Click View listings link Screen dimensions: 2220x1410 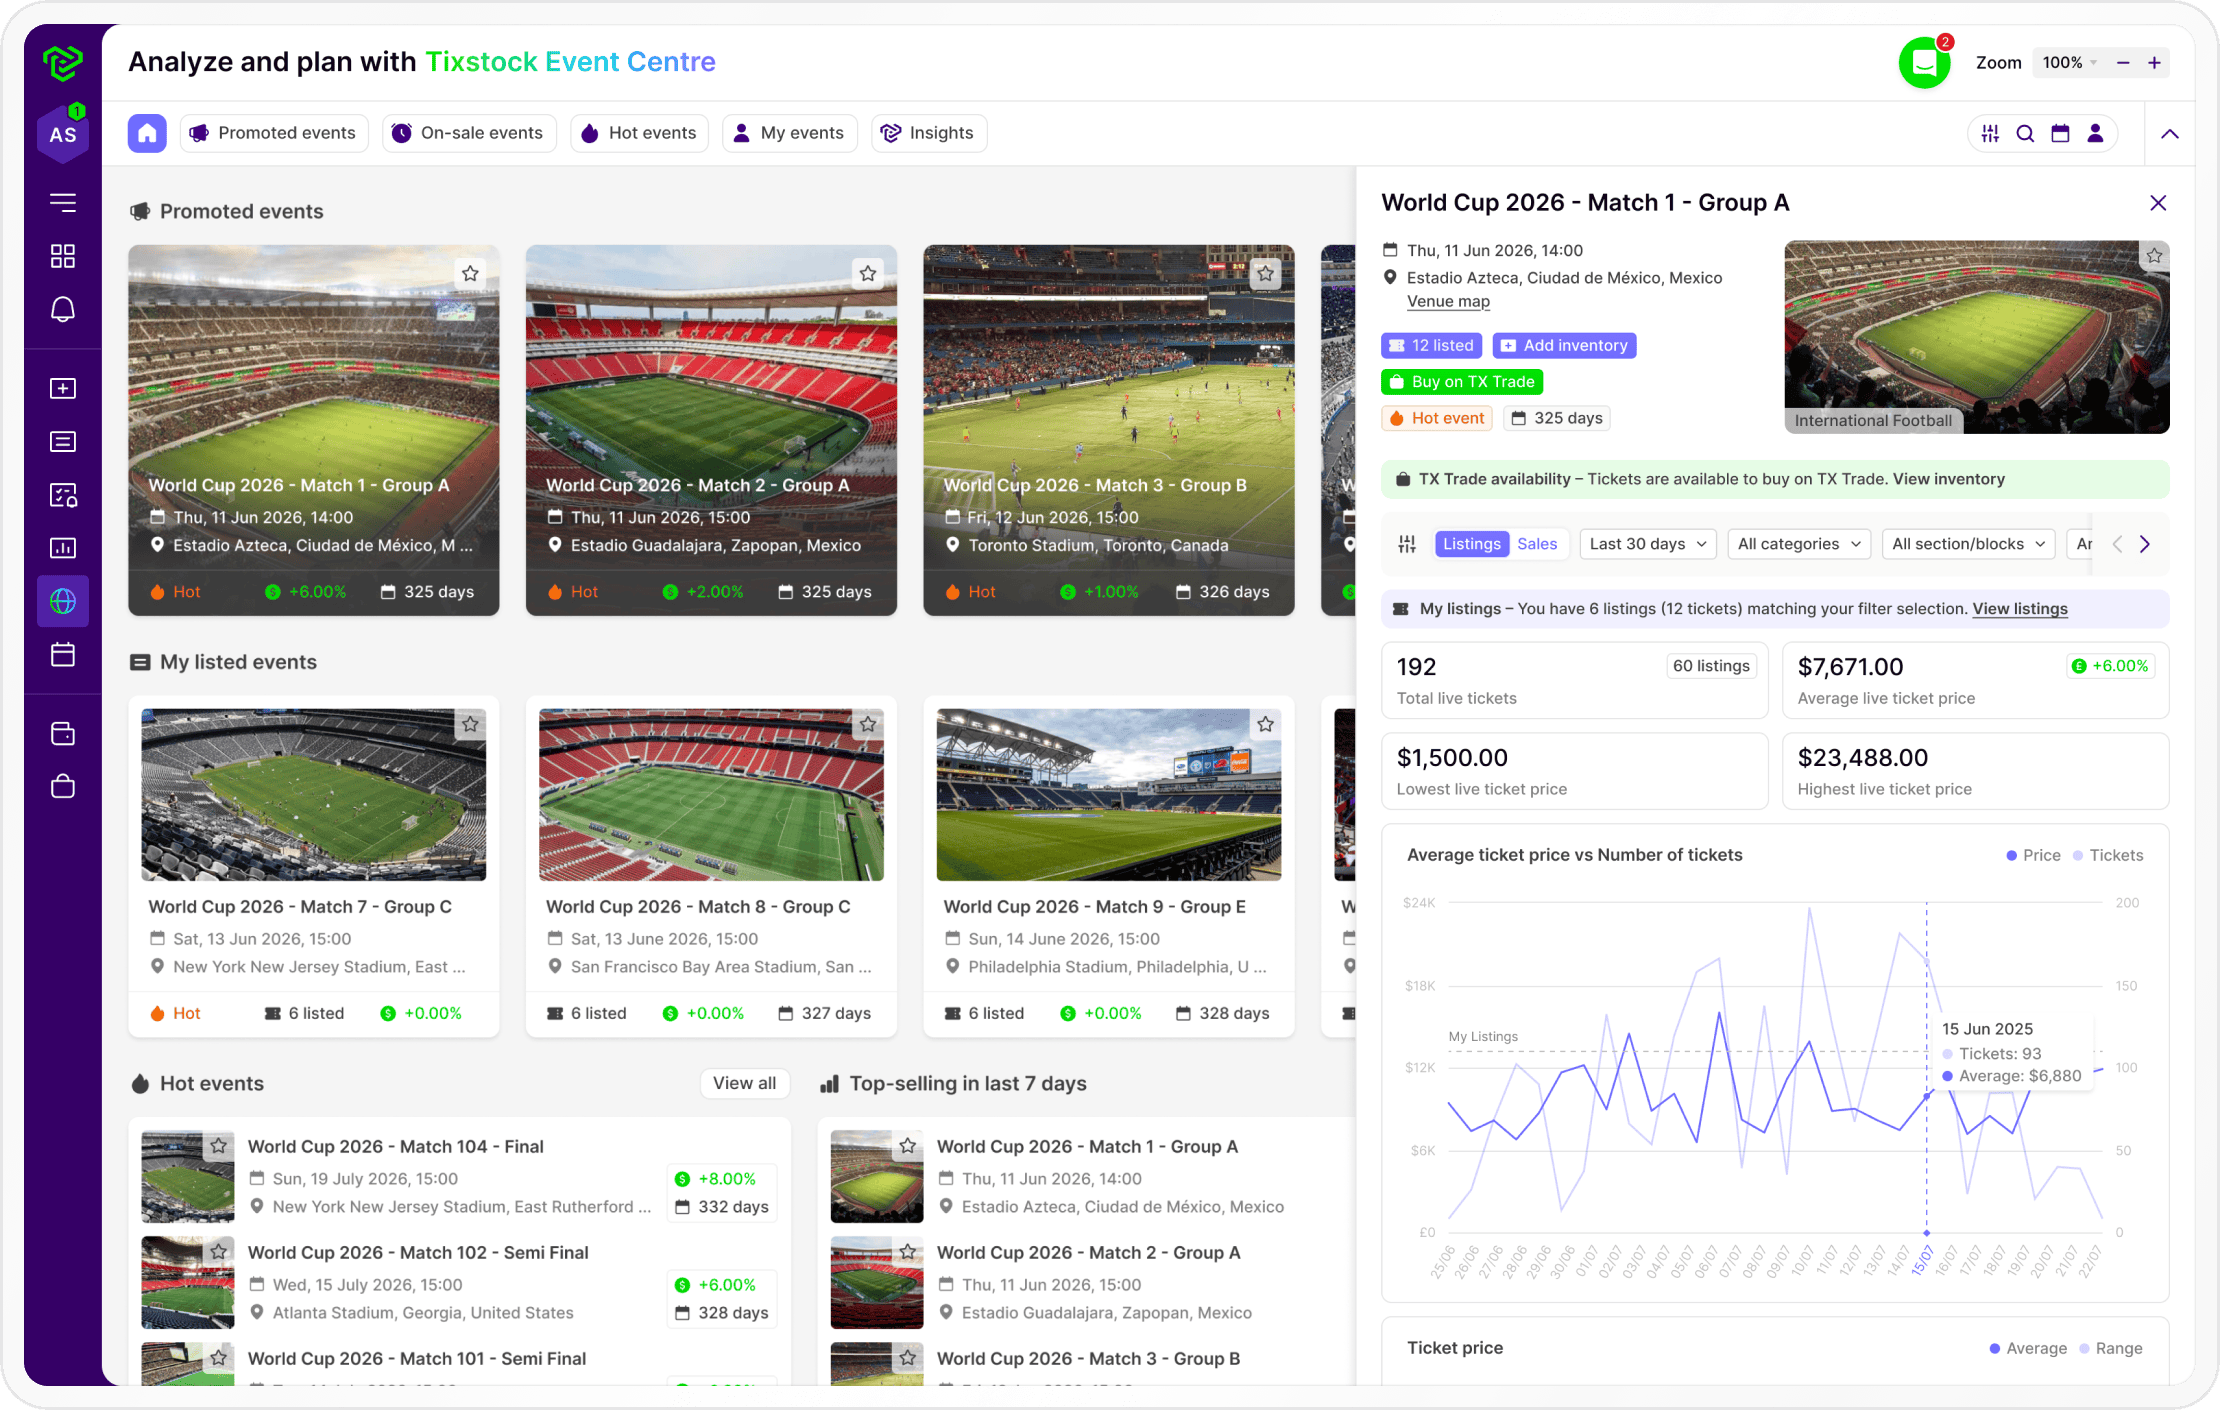click(x=2020, y=609)
